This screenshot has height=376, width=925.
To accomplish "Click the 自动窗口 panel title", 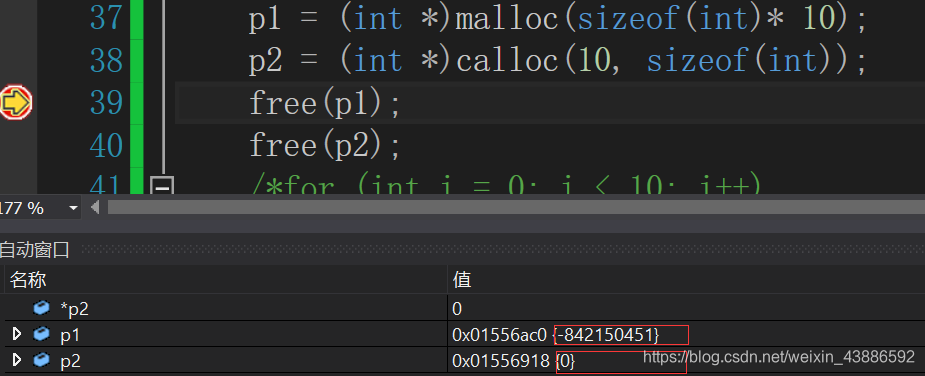I will pyautogui.click(x=34, y=250).
